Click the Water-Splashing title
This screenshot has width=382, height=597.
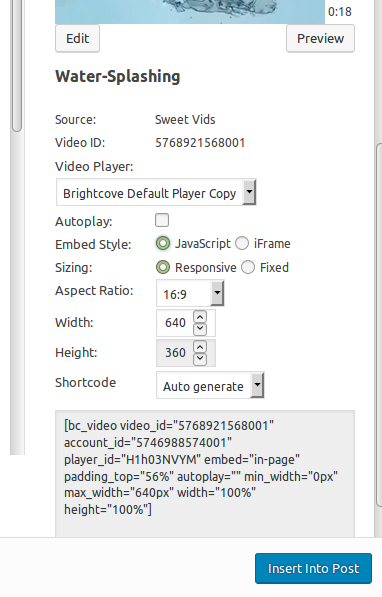click(118, 77)
